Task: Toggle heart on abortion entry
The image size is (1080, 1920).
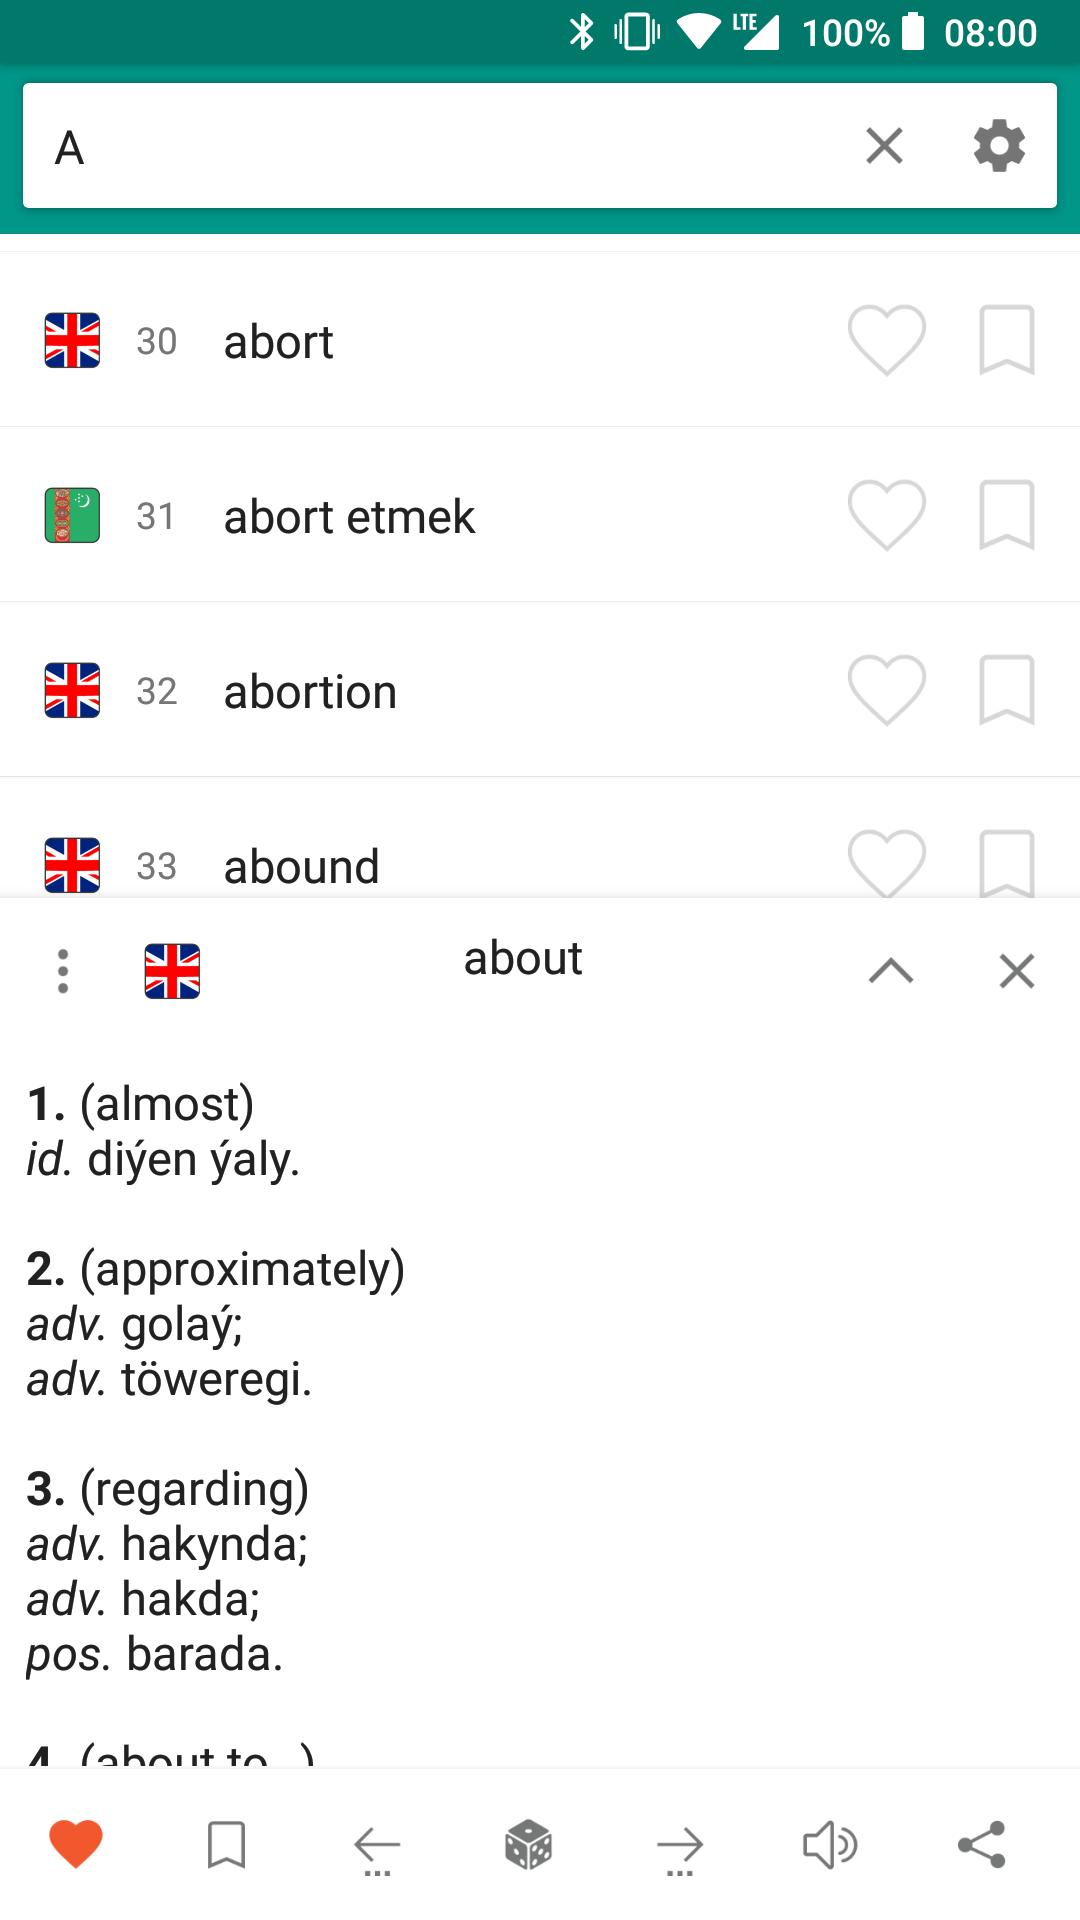Action: click(x=887, y=690)
